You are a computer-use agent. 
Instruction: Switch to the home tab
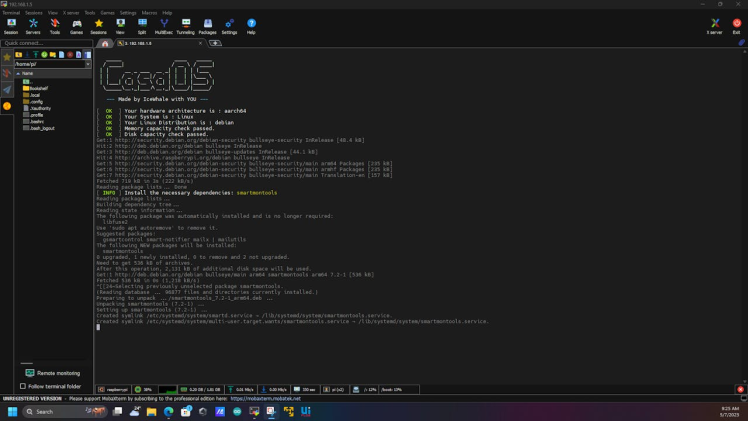click(105, 44)
